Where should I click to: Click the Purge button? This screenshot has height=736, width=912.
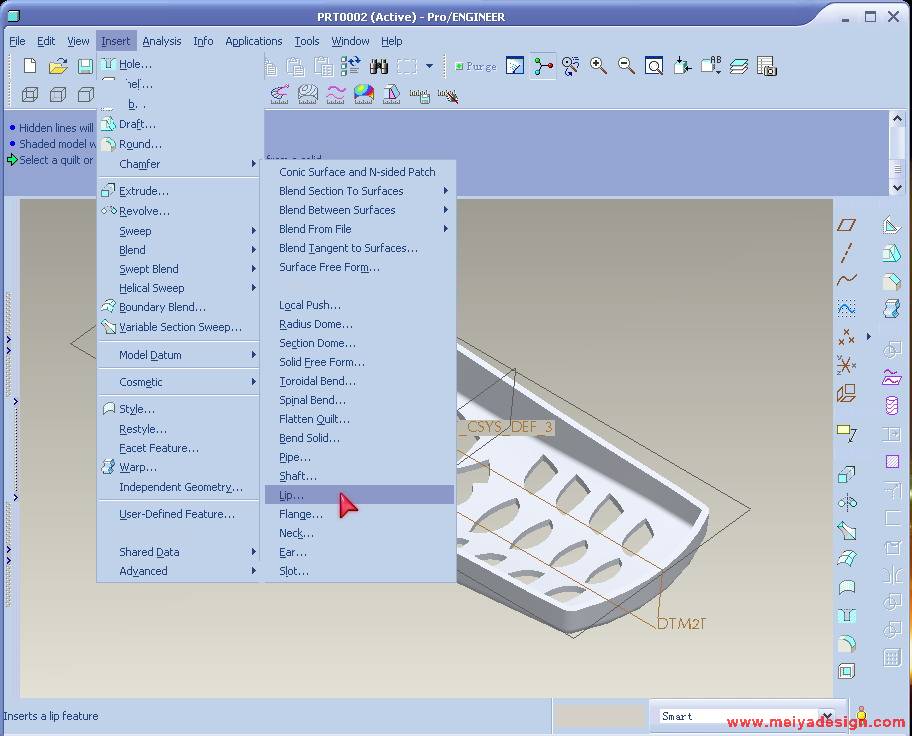[x=475, y=66]
